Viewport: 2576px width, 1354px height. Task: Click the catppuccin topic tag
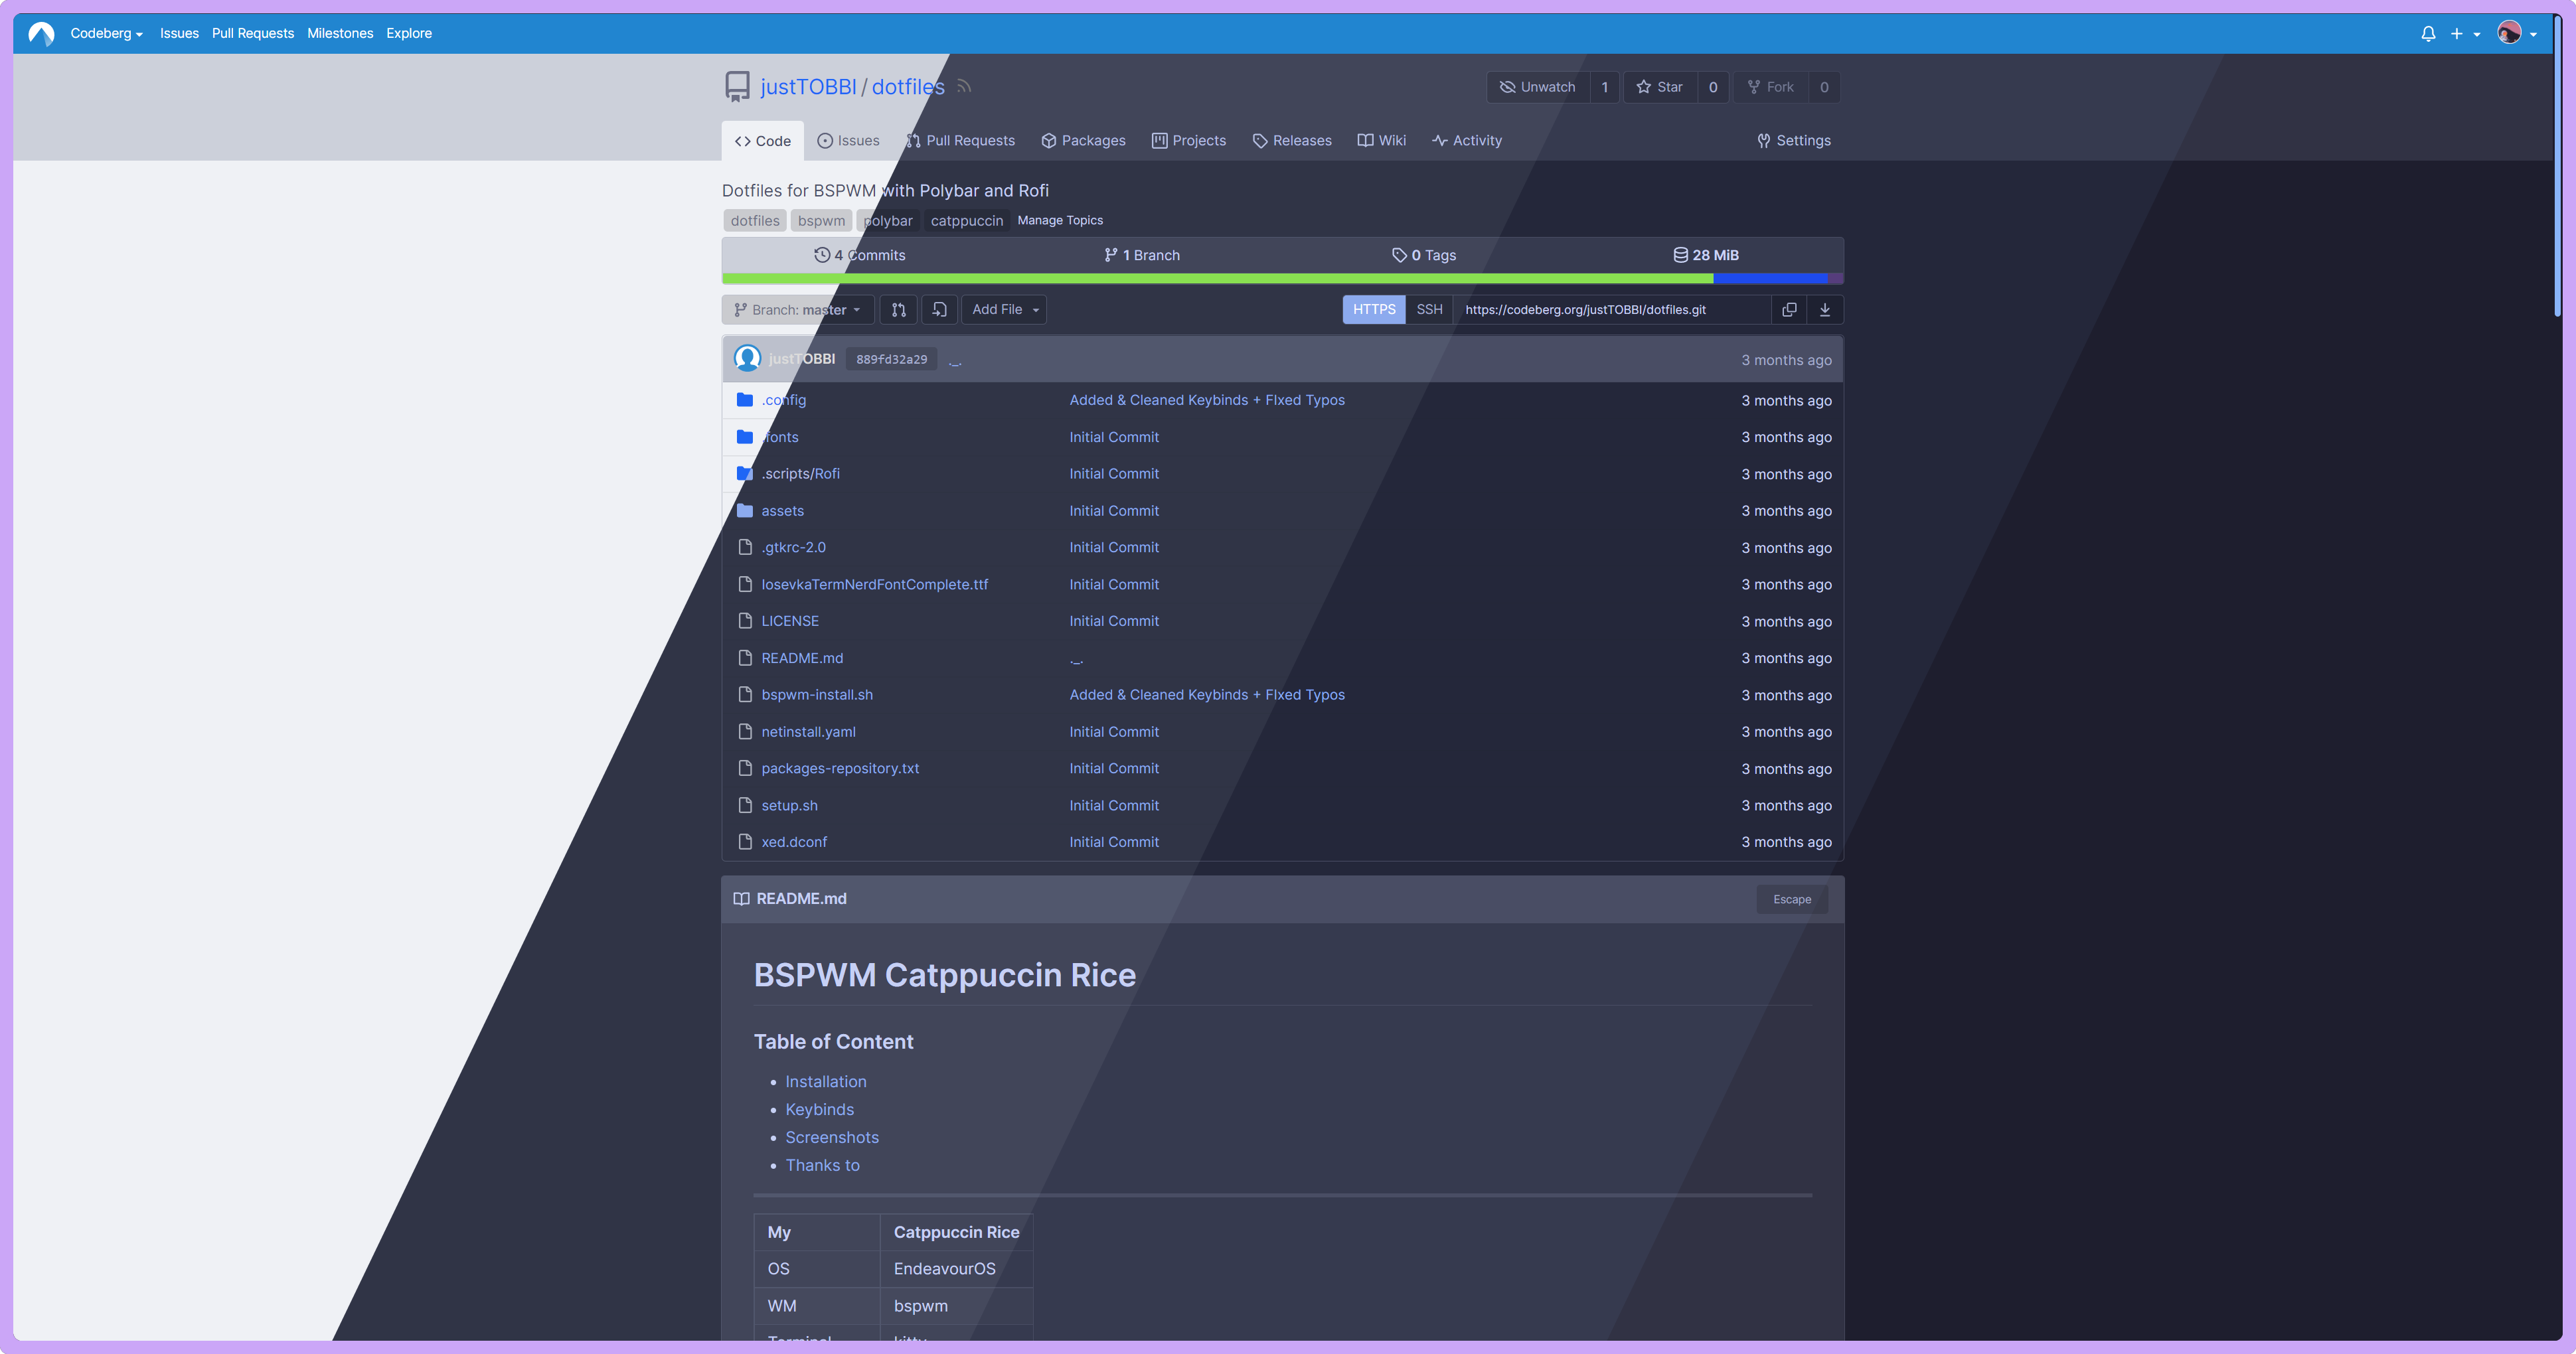pyautogui.click(x=966, y=221)
